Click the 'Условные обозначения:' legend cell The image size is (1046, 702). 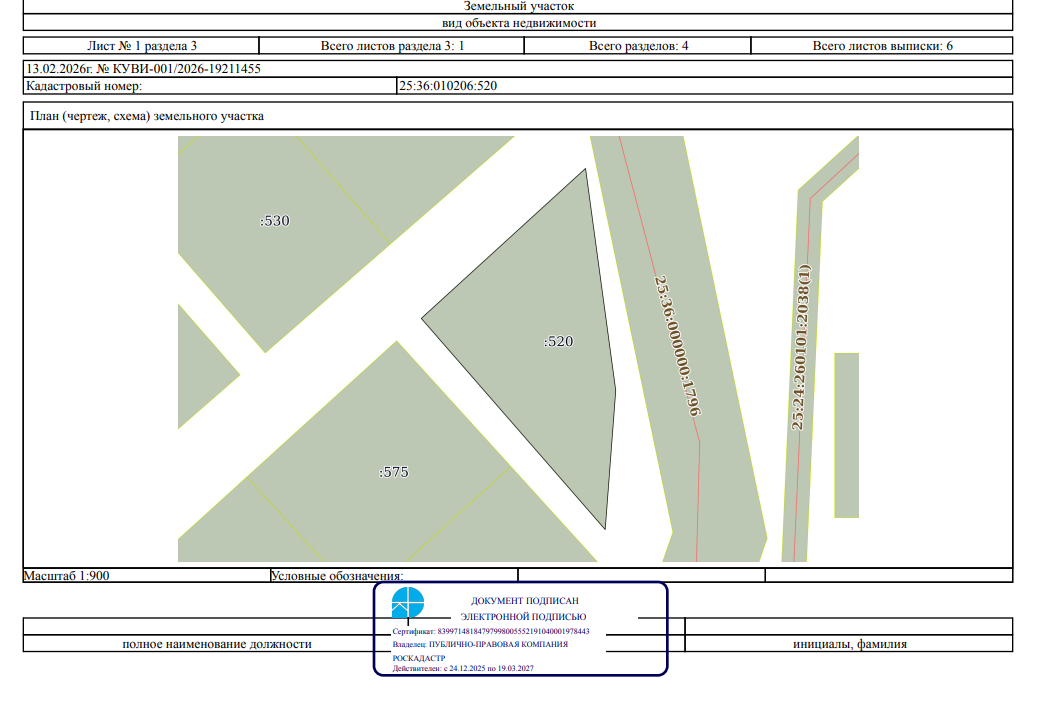pos(336,576)
